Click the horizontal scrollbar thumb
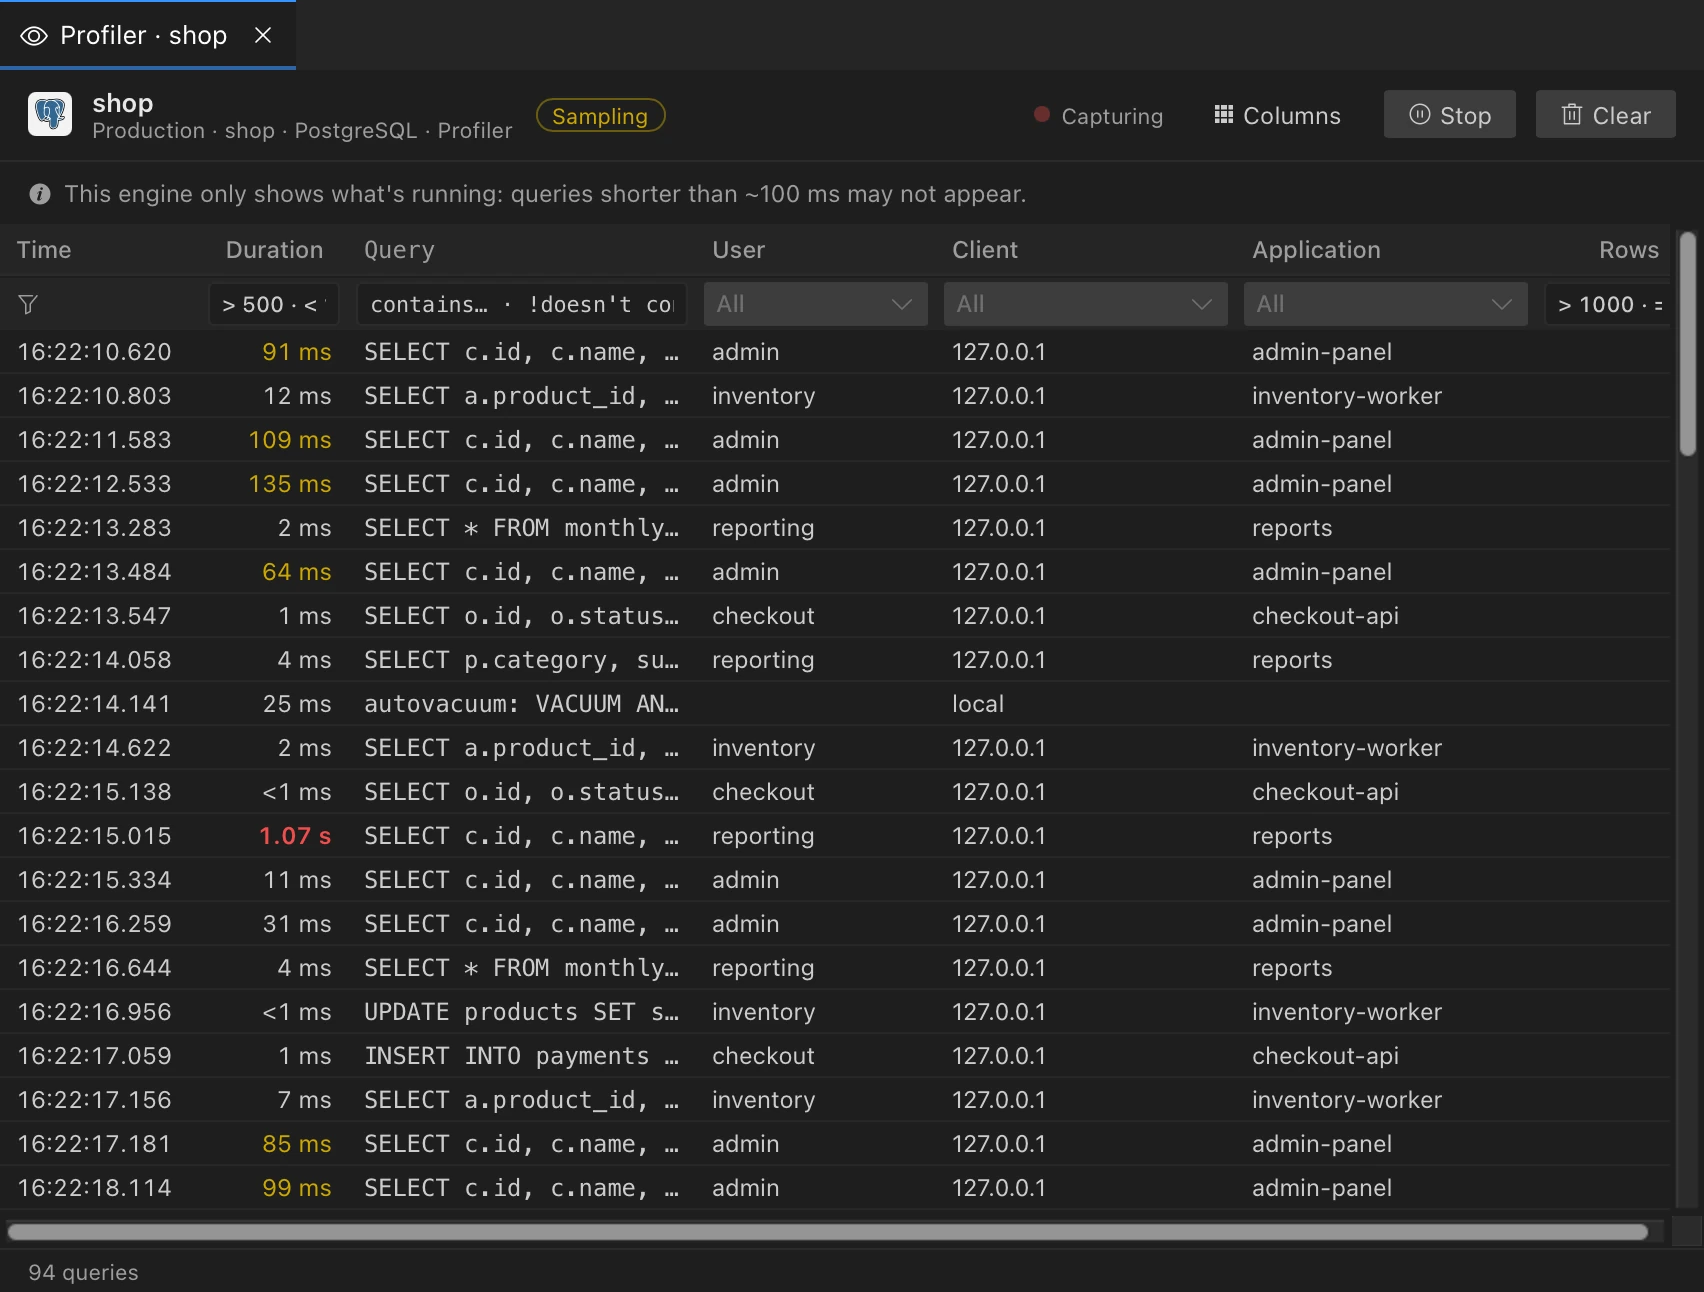Viewport: 1704px width, 1292px height. (828, 1232)
